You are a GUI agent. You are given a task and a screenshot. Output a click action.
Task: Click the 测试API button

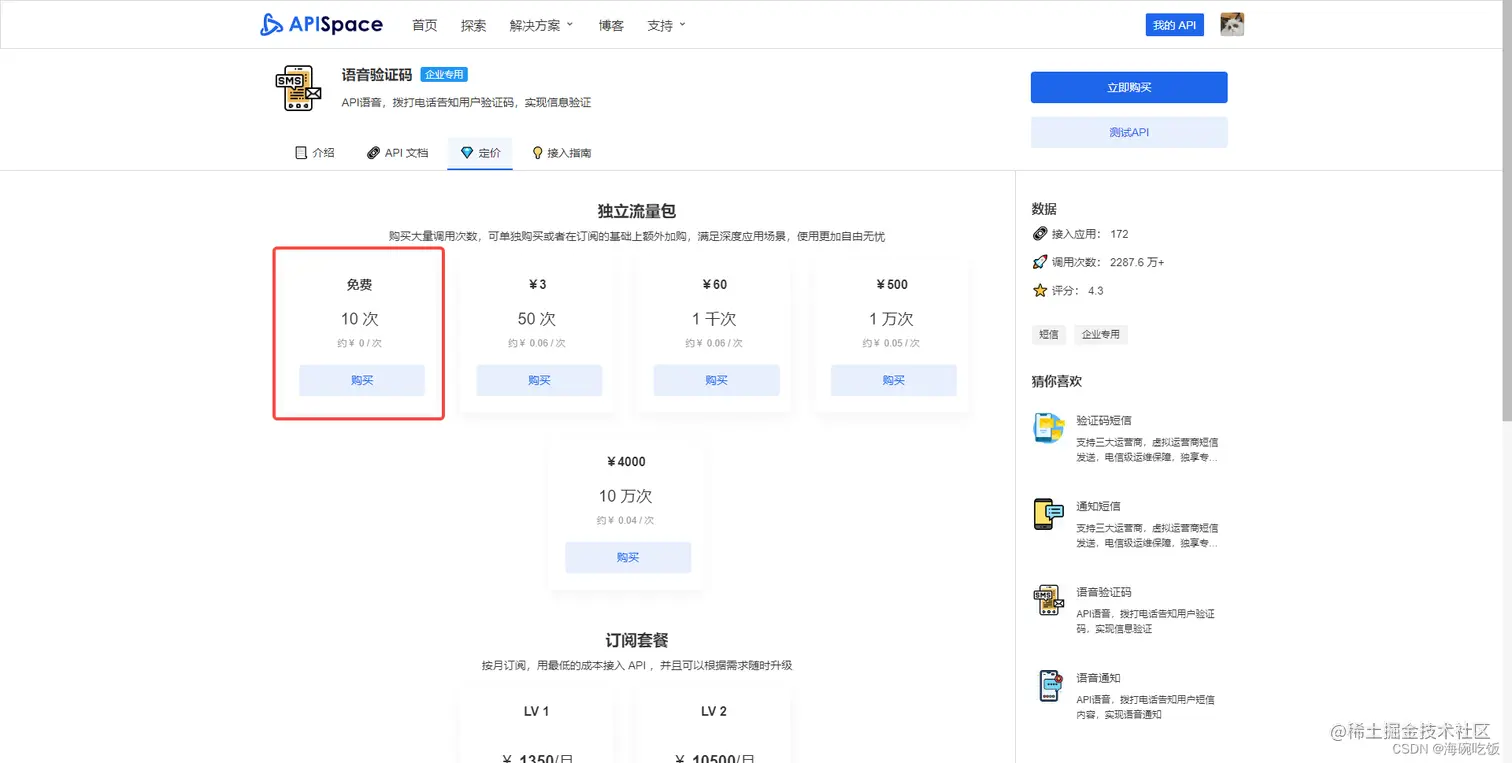1128,132
